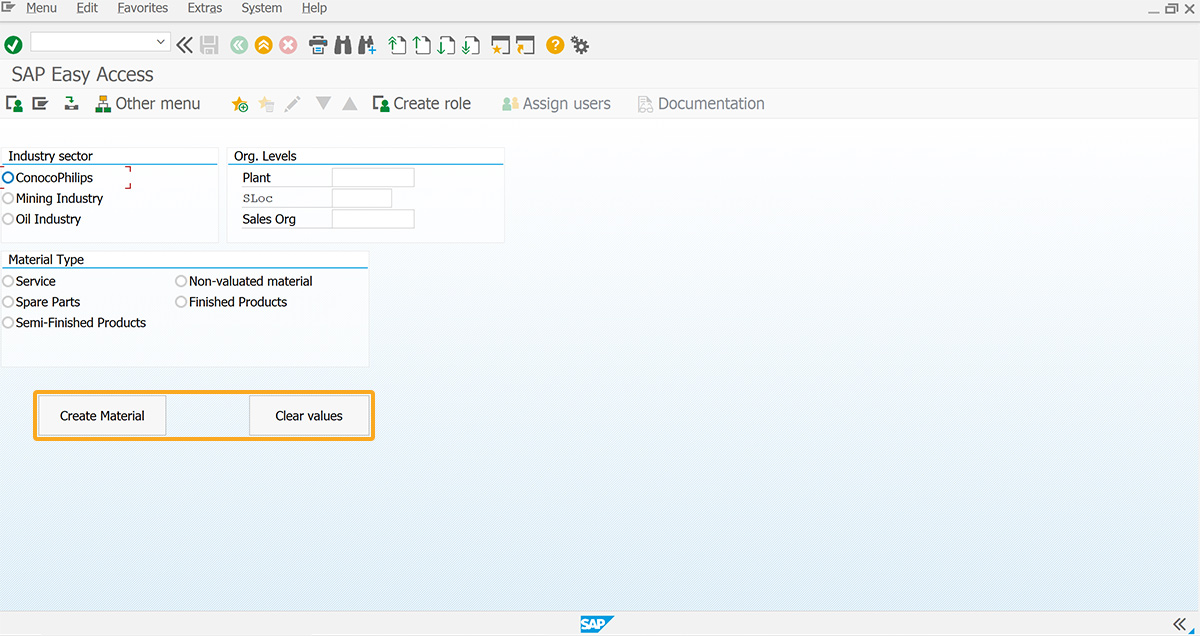
Task: Click the Other menu button
Action: (148, 103)
